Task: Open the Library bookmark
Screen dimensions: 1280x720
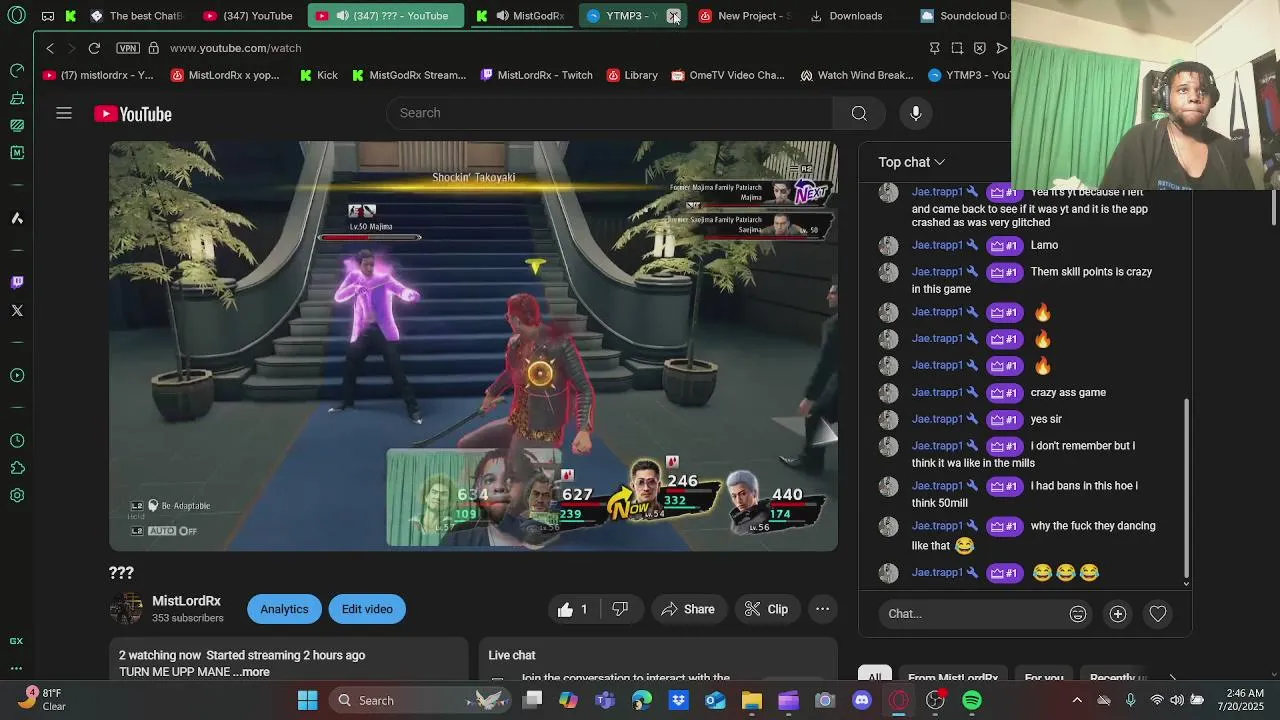Action: point(631,75)
